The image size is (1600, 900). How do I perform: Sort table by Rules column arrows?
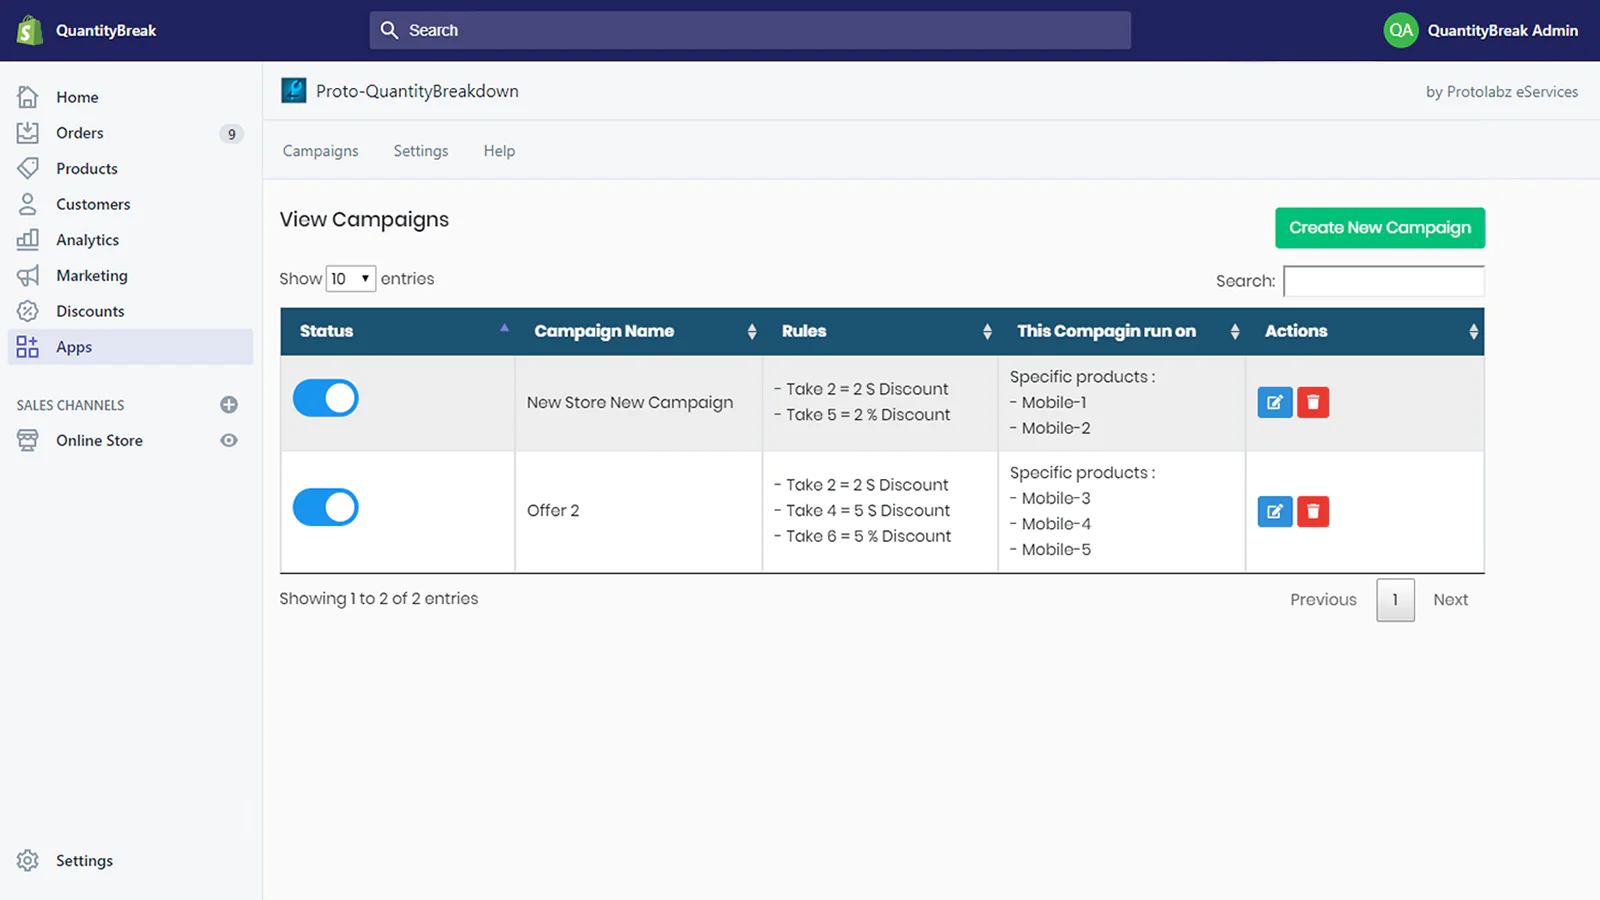986,332
